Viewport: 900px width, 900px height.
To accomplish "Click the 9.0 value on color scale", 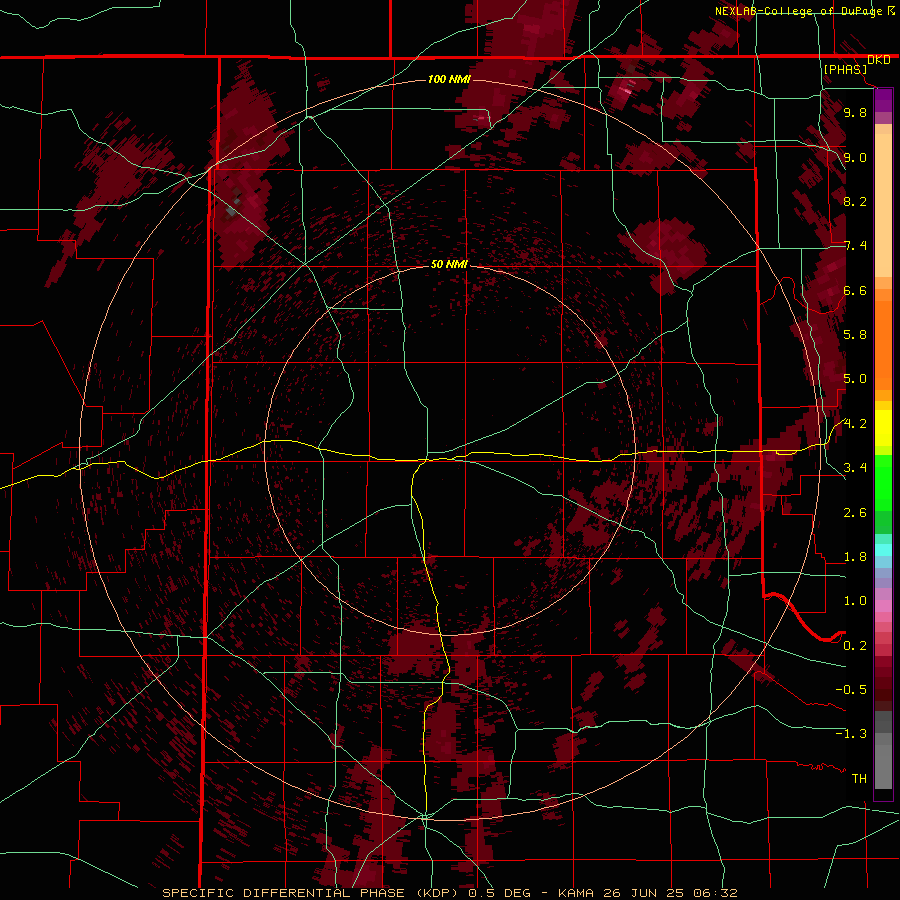I will (855, 157).
